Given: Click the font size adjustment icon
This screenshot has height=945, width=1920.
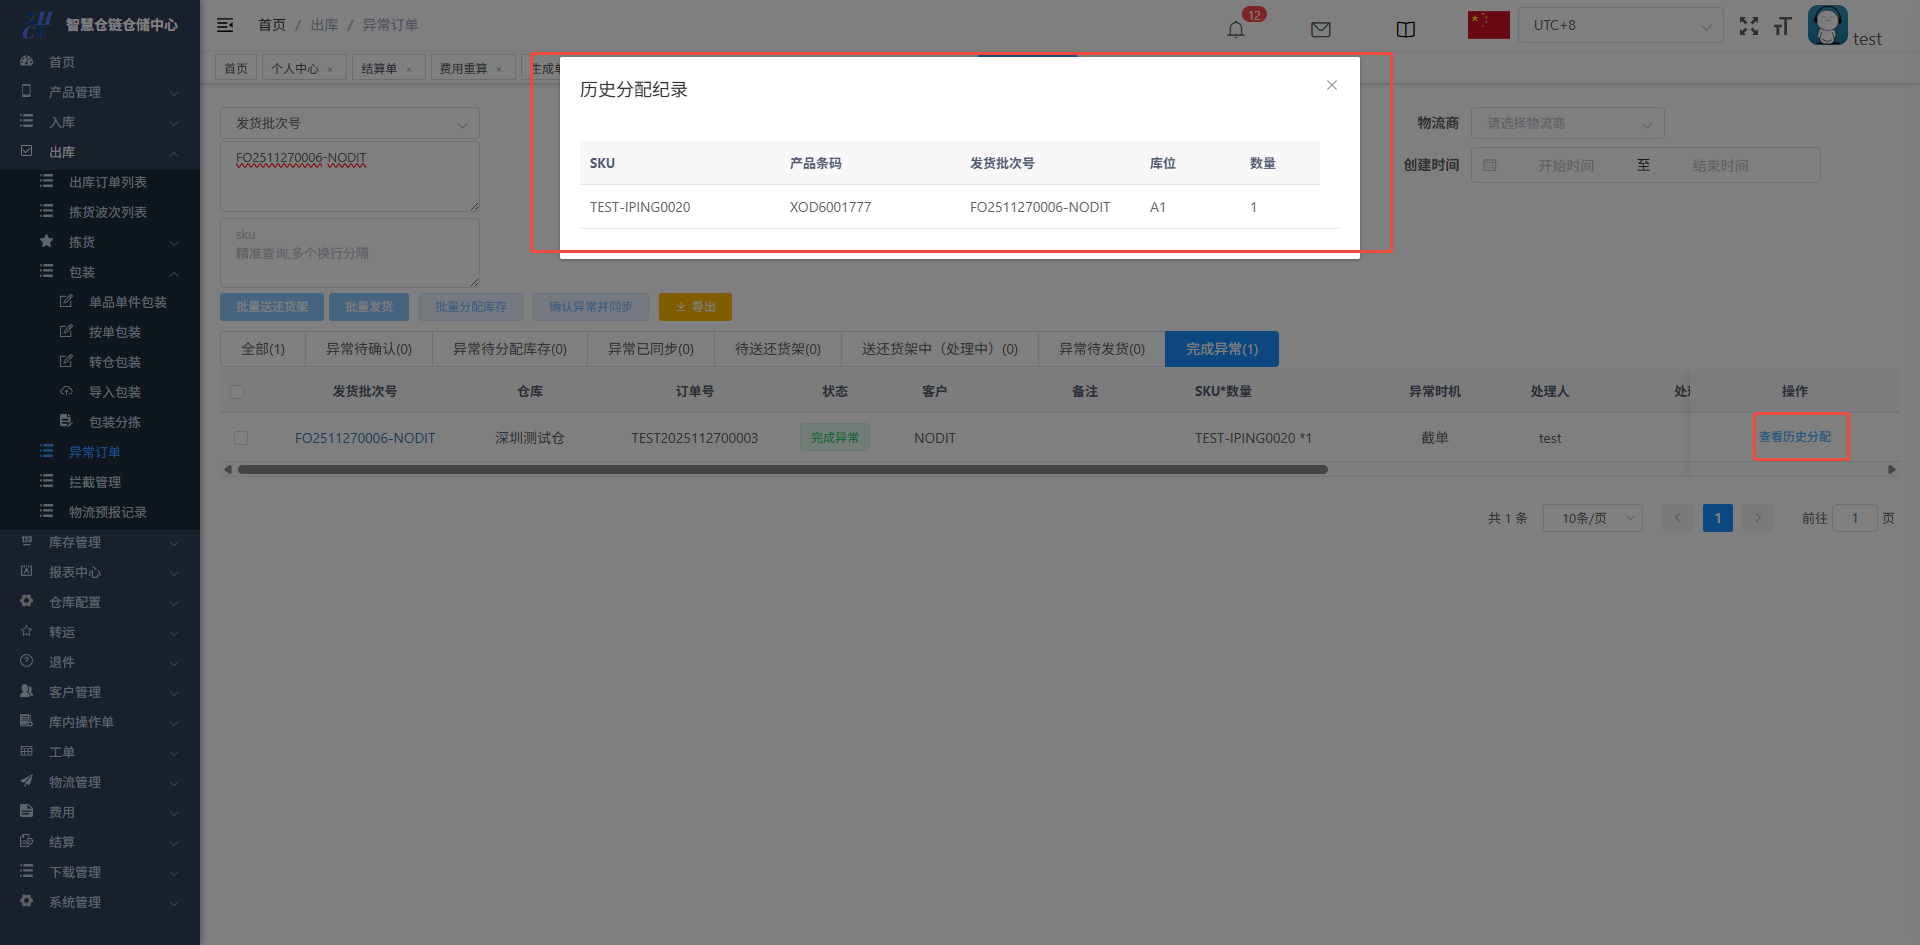Looking at the screenshot, I should [x=1782, y=27].
